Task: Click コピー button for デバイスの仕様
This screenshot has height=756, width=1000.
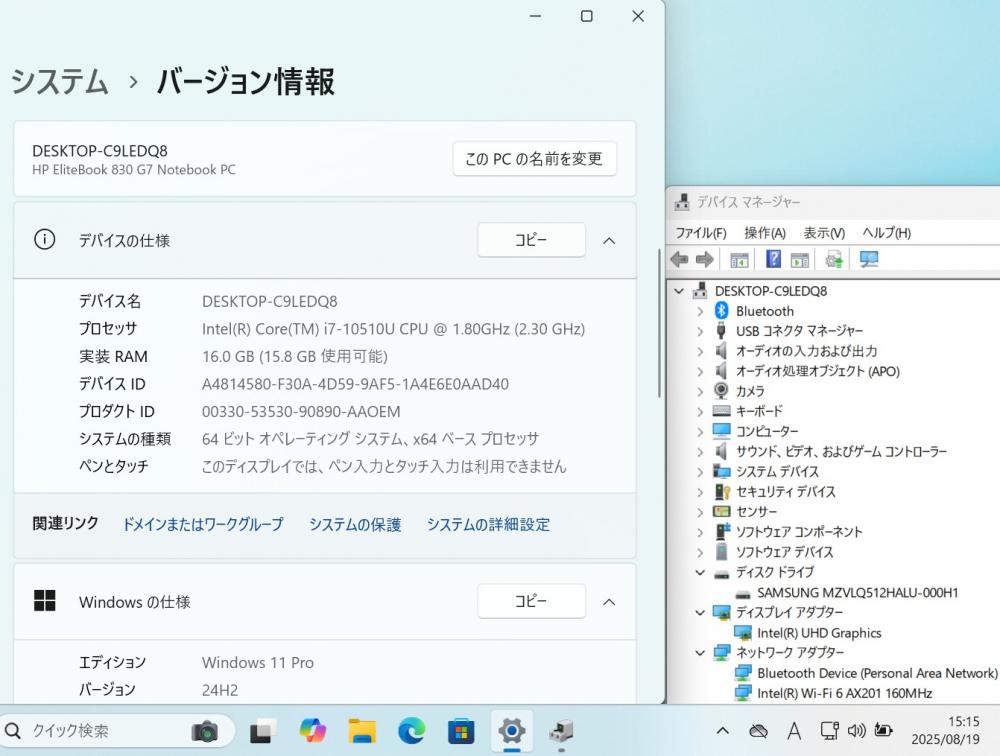Action: 531,240
